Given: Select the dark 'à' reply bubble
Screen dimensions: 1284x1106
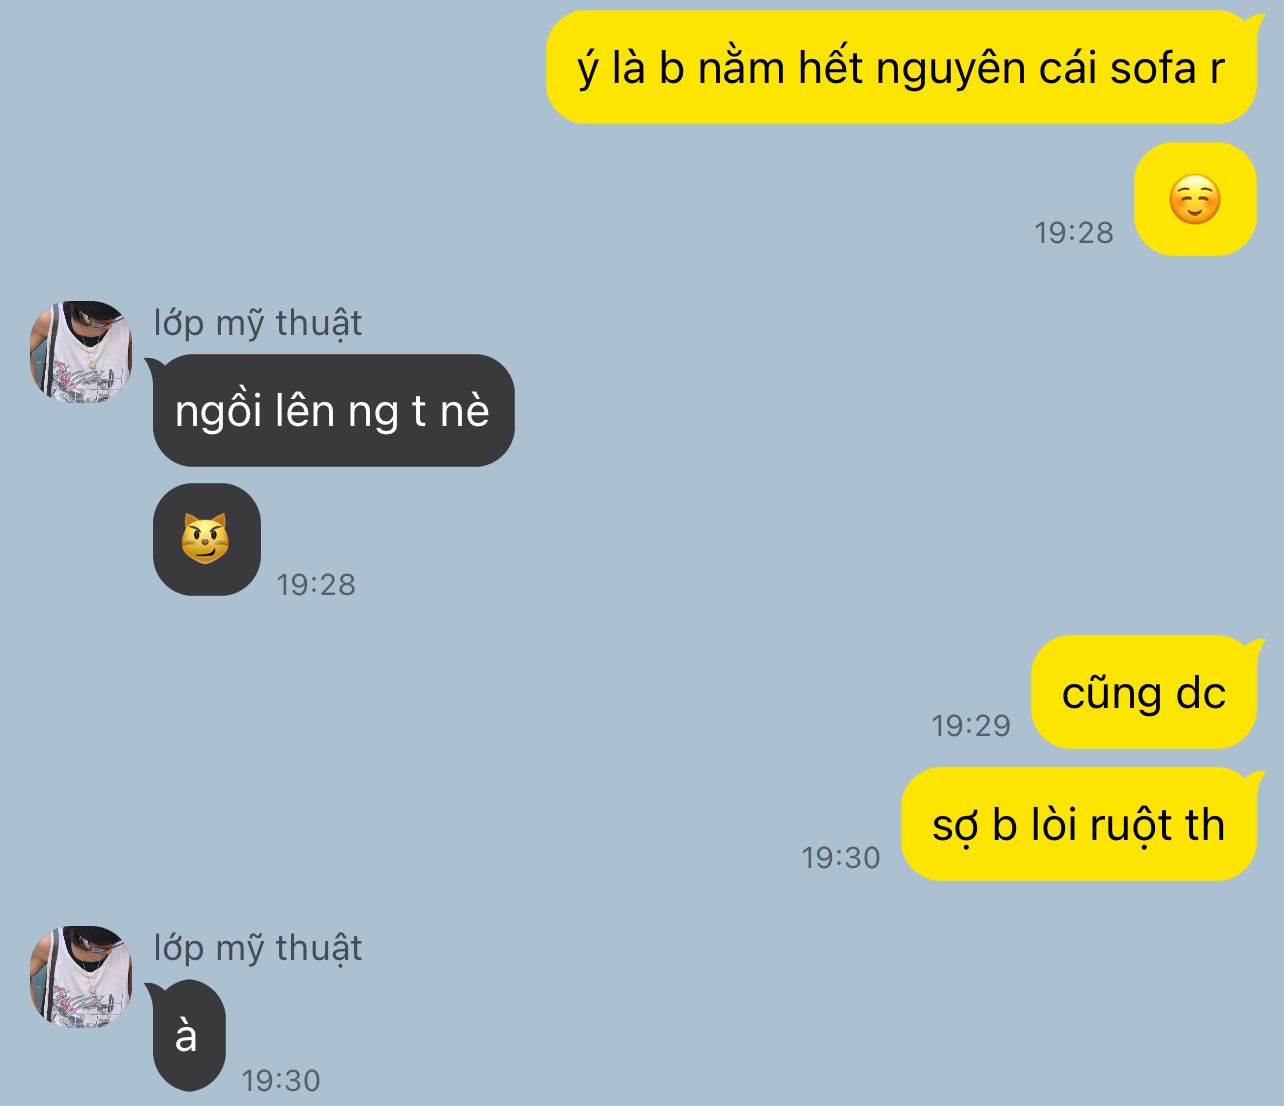Looking at the screenshot, I should (x=188, y=1035).
